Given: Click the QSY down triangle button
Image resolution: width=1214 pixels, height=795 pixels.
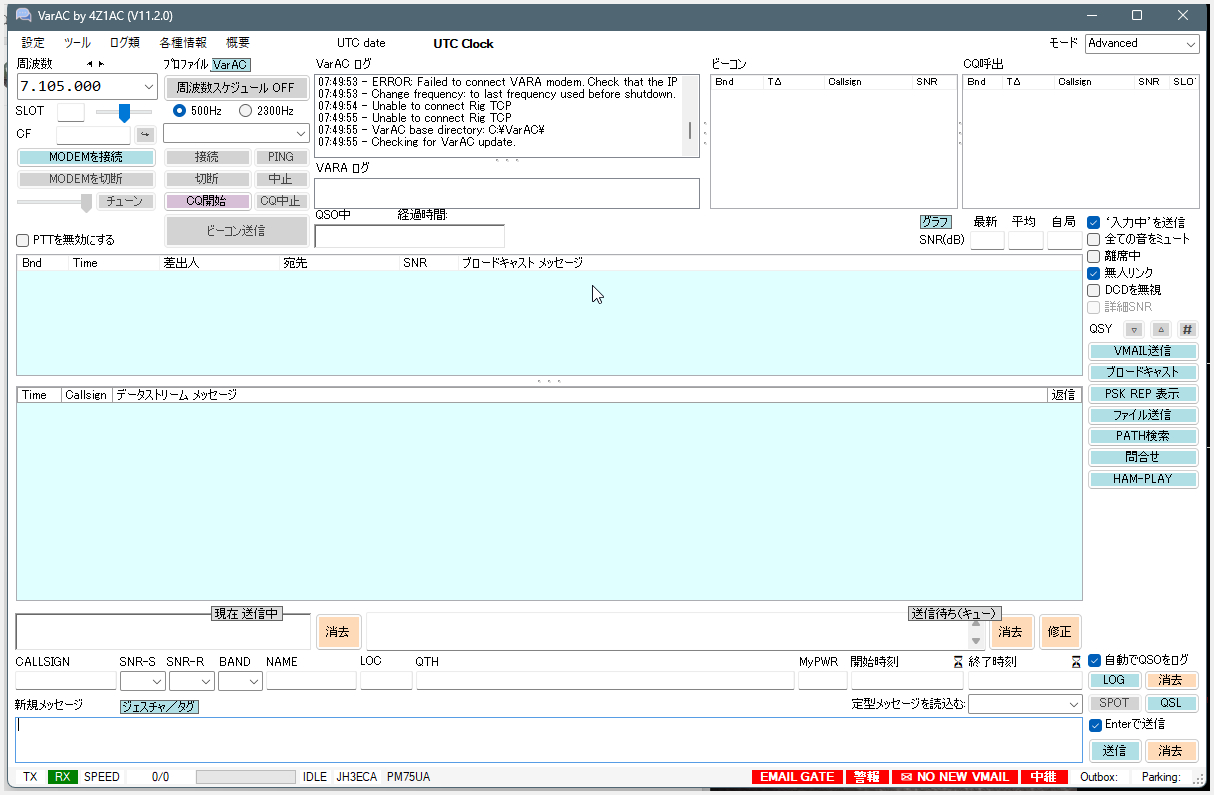Looking at the screenshot, I should (1133, 330).
